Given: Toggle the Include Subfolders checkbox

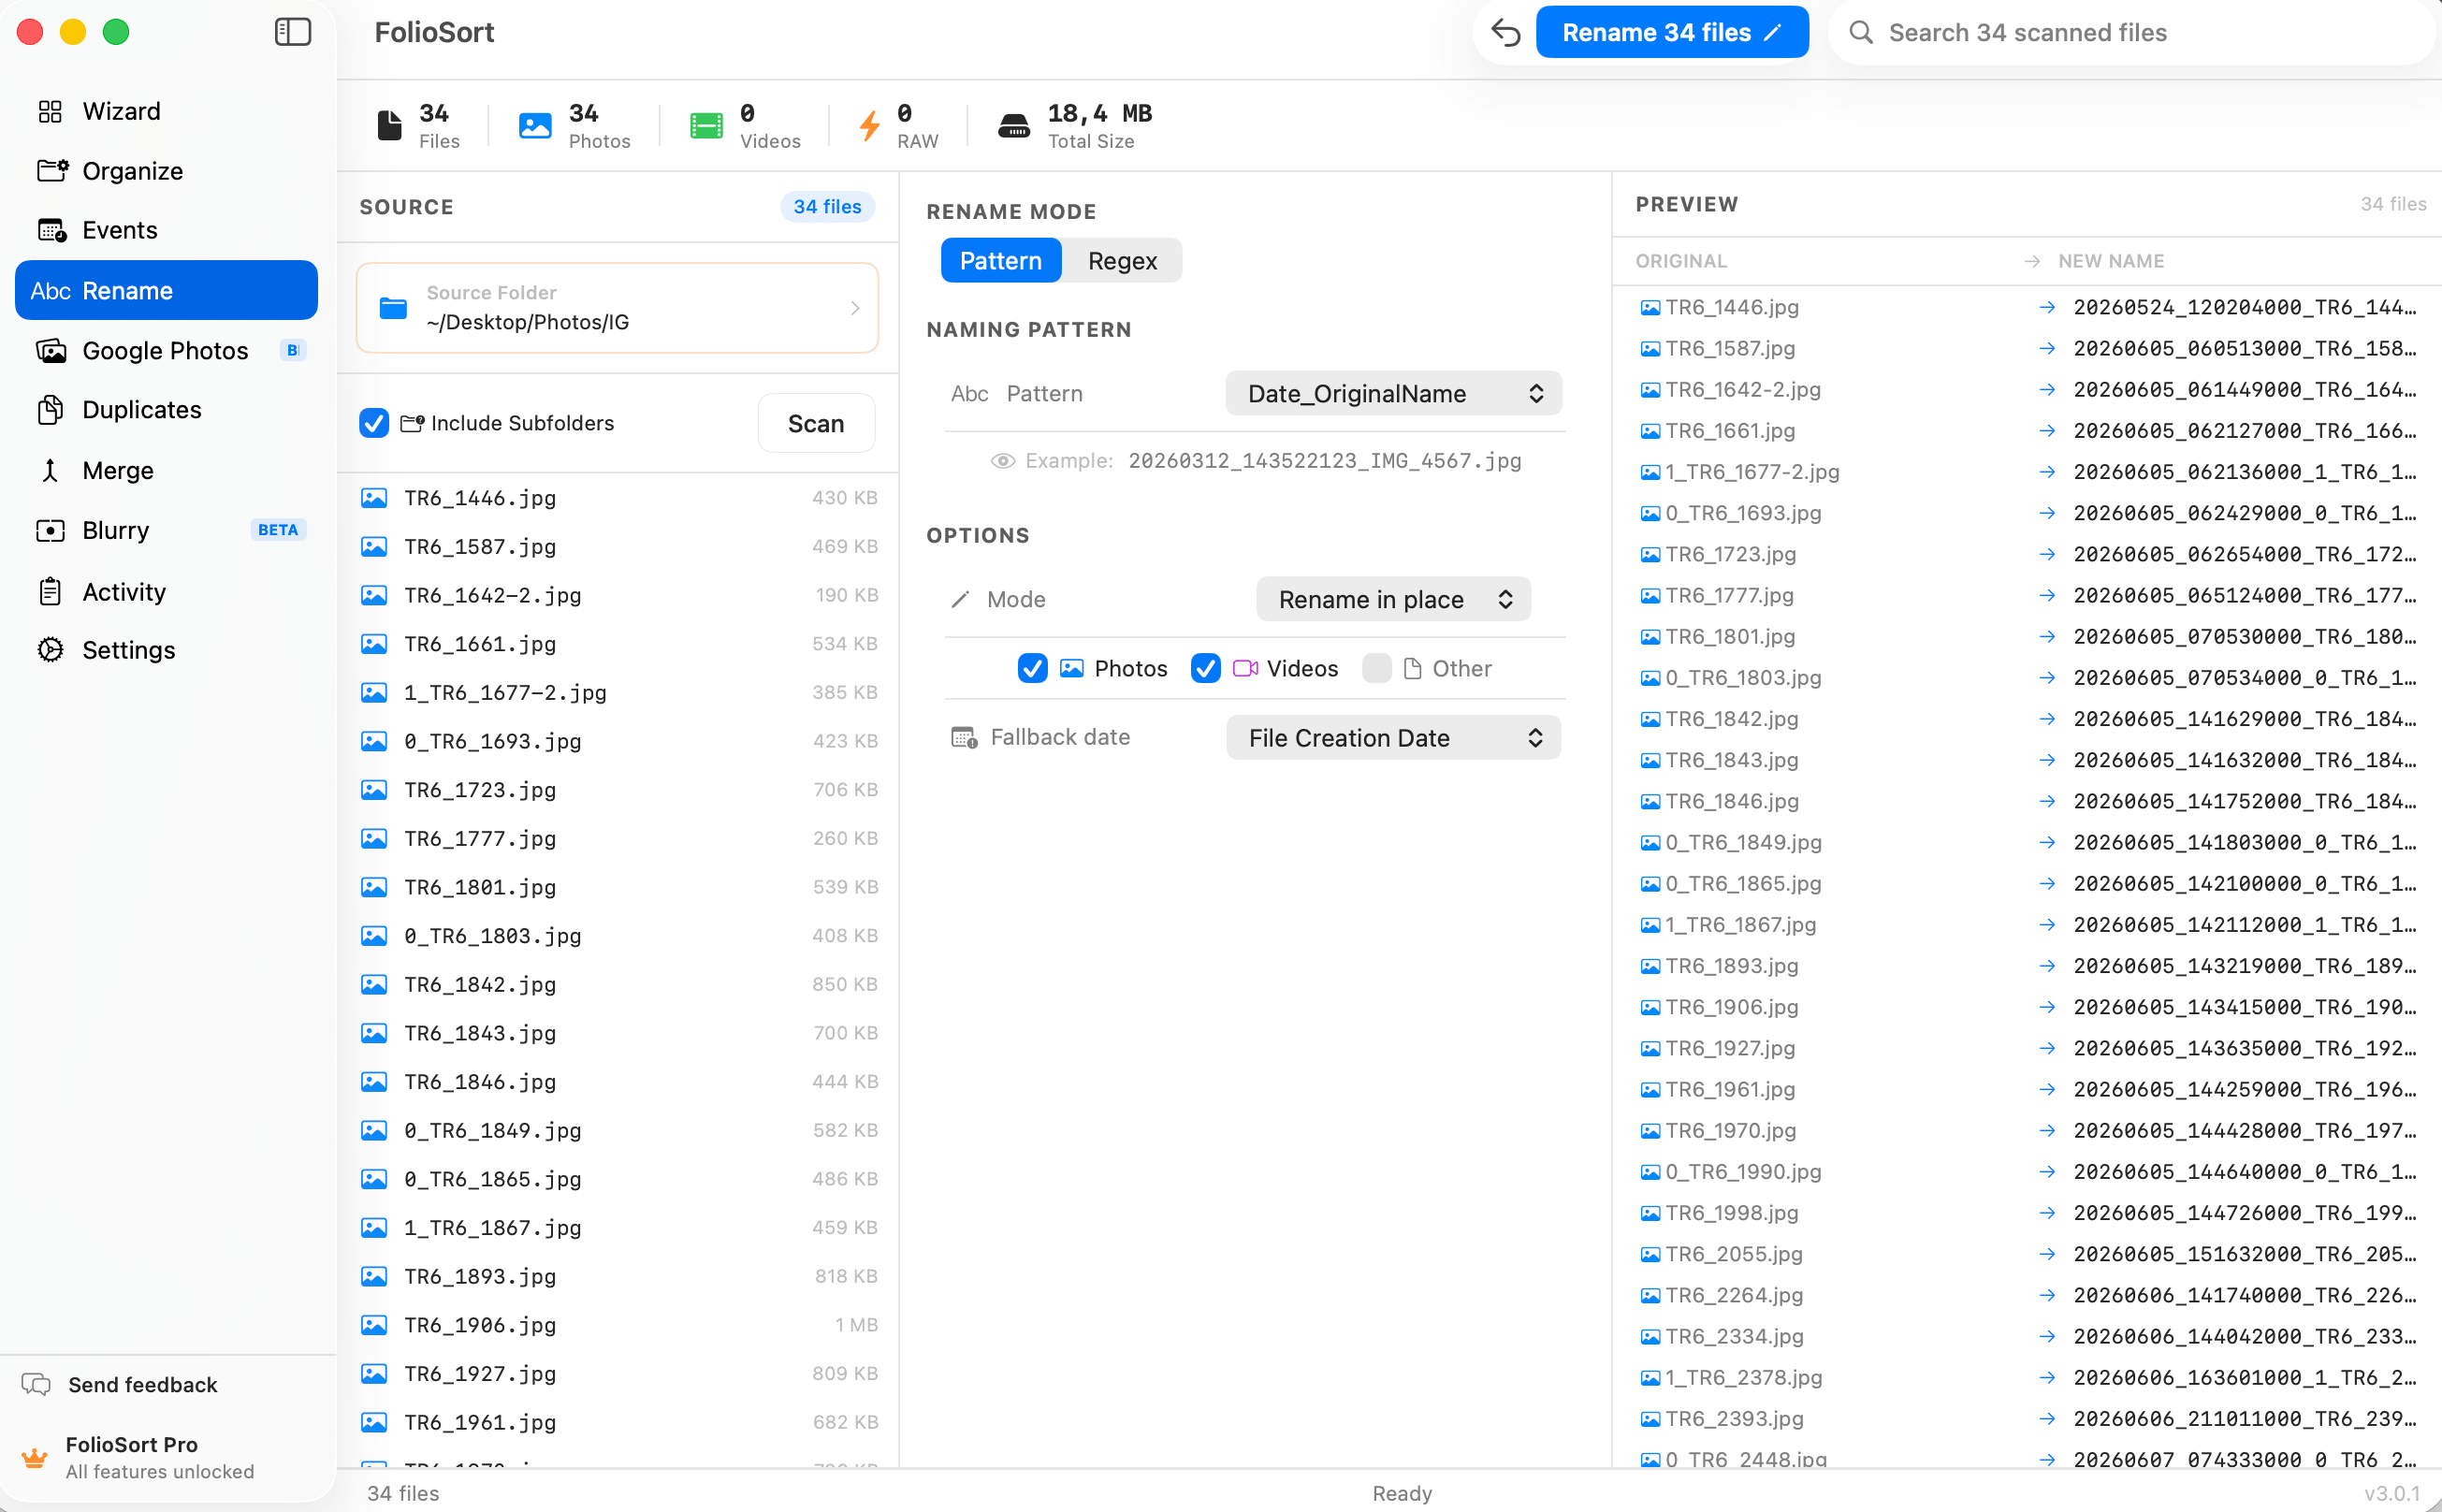Looking at the screenshot, I should 374,423.
